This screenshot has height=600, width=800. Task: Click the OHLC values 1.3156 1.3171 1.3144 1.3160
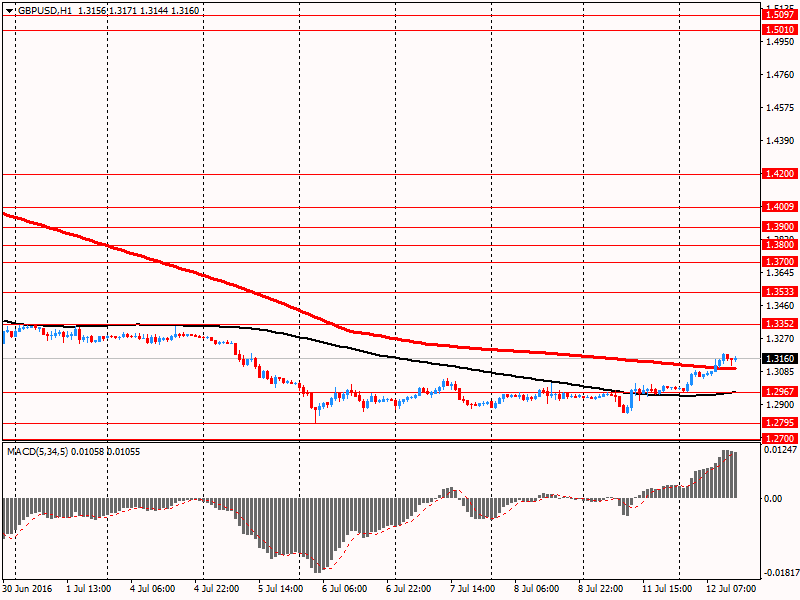[x=138, y=11]
